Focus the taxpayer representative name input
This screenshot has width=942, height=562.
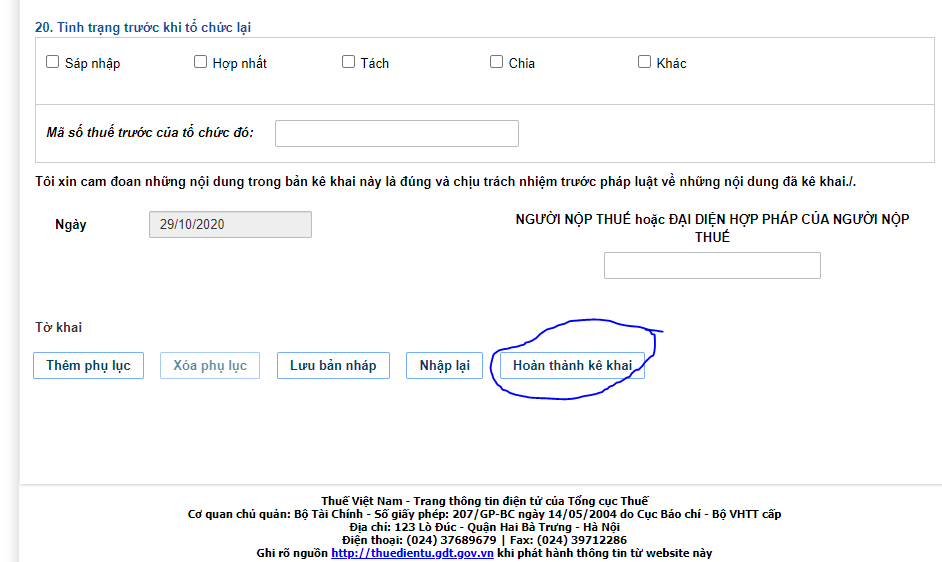712,265
